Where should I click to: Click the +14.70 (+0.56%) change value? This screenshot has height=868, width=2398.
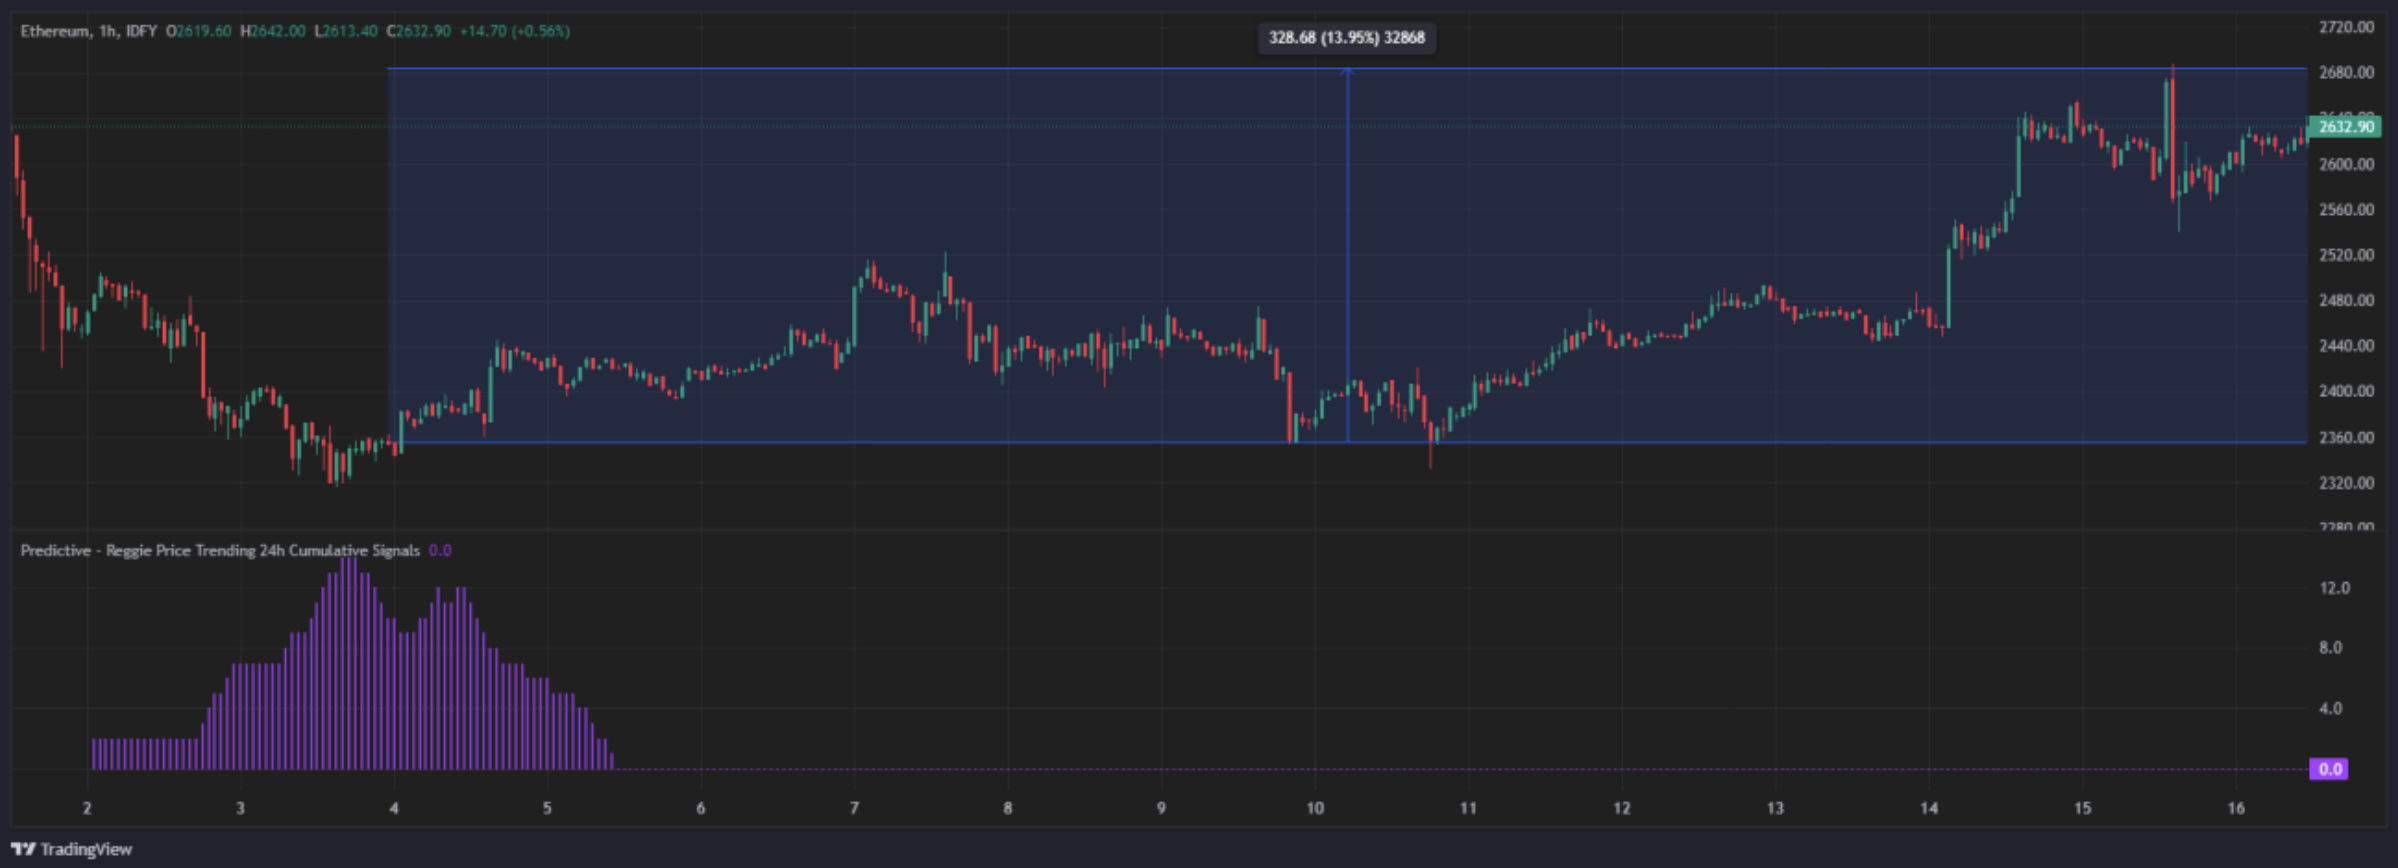click(514, 31)
